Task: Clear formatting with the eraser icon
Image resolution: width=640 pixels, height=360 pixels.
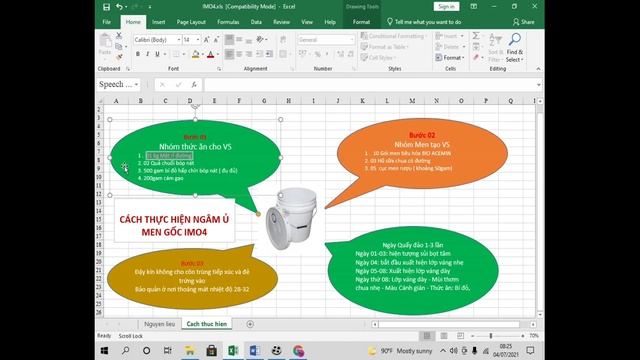Action: pos(476,58)
